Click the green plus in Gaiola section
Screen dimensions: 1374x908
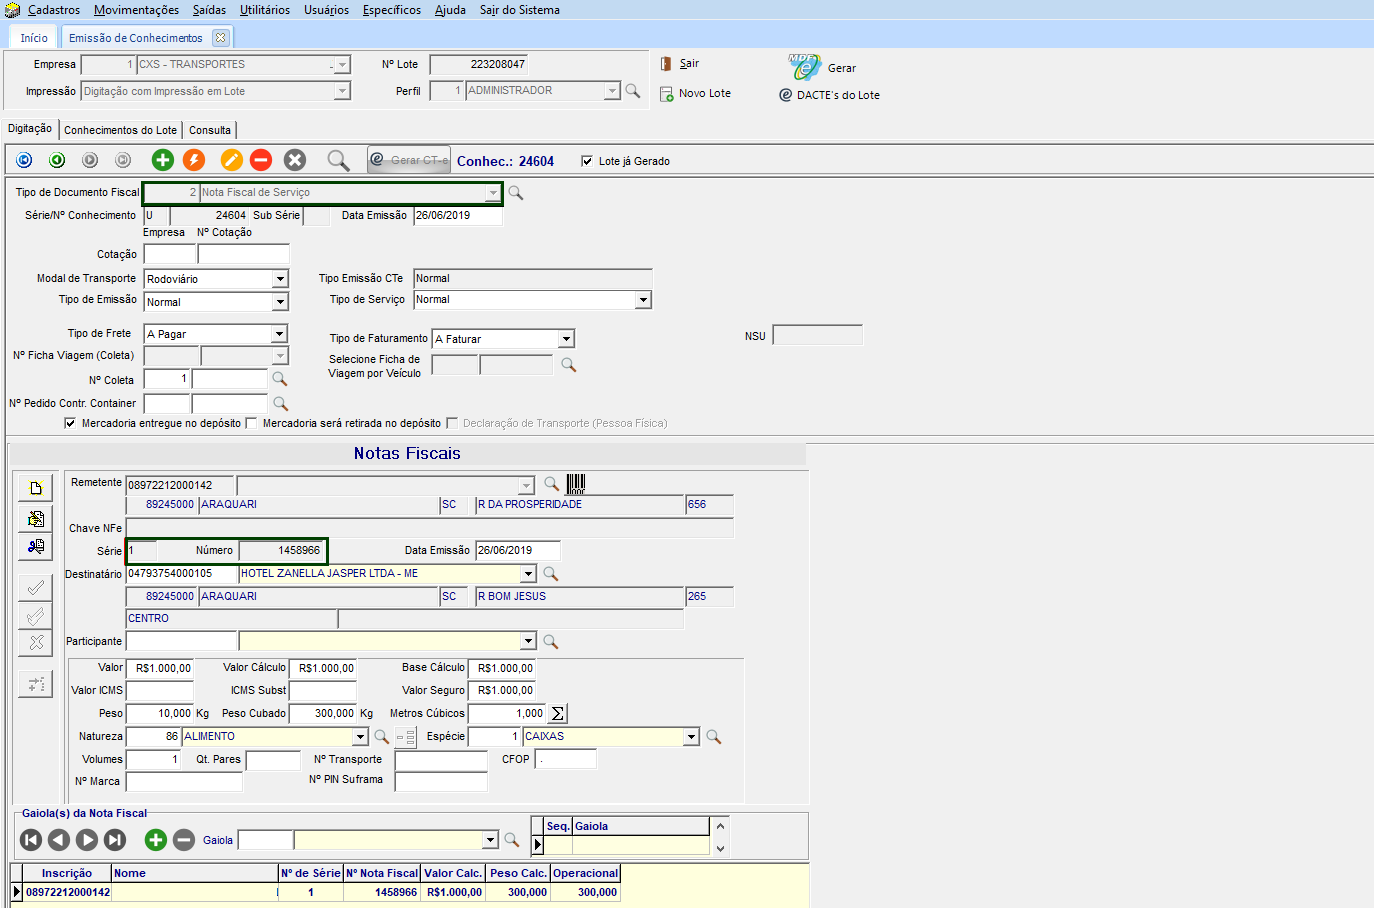pyautogui.click(x=155, y=840)
